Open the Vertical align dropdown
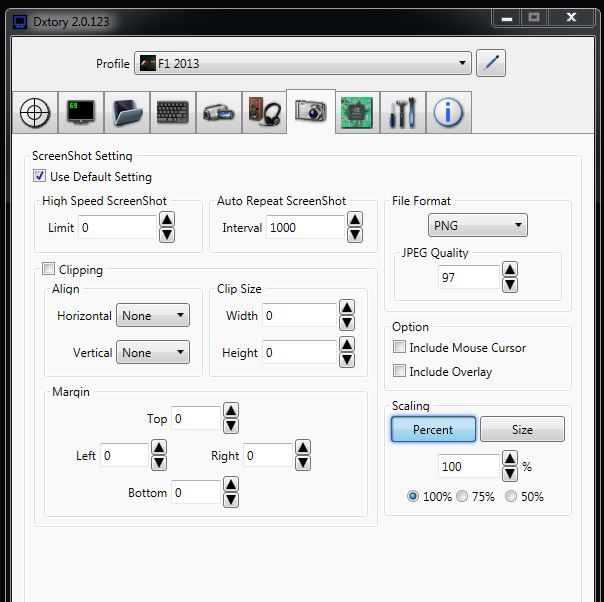Viewport: 604px width, 602px height. (x=153, y=352)
